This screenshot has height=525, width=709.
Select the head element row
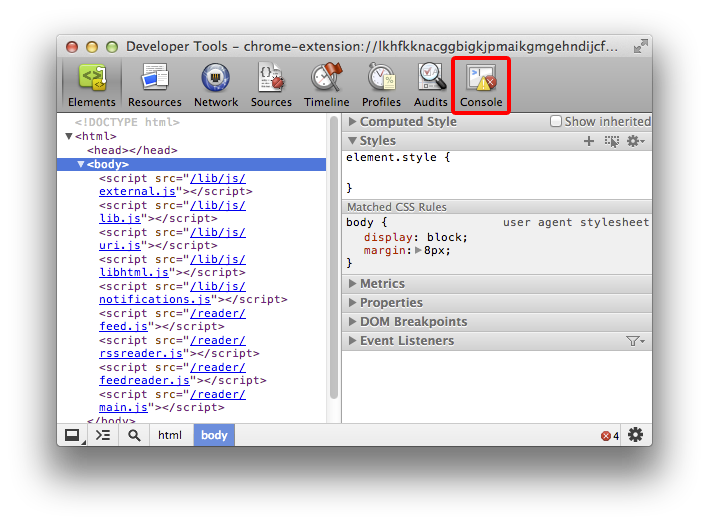click(132, 150)
